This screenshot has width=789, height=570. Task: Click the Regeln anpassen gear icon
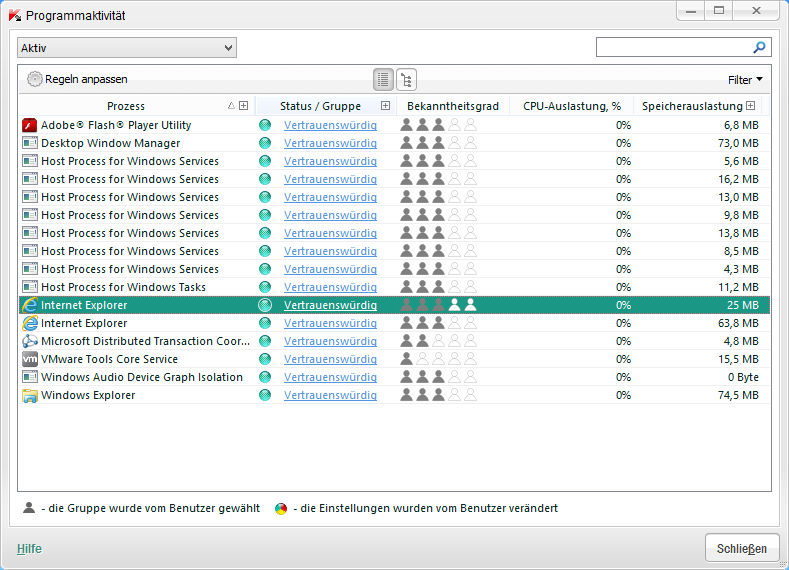click(x=34, y=79)
